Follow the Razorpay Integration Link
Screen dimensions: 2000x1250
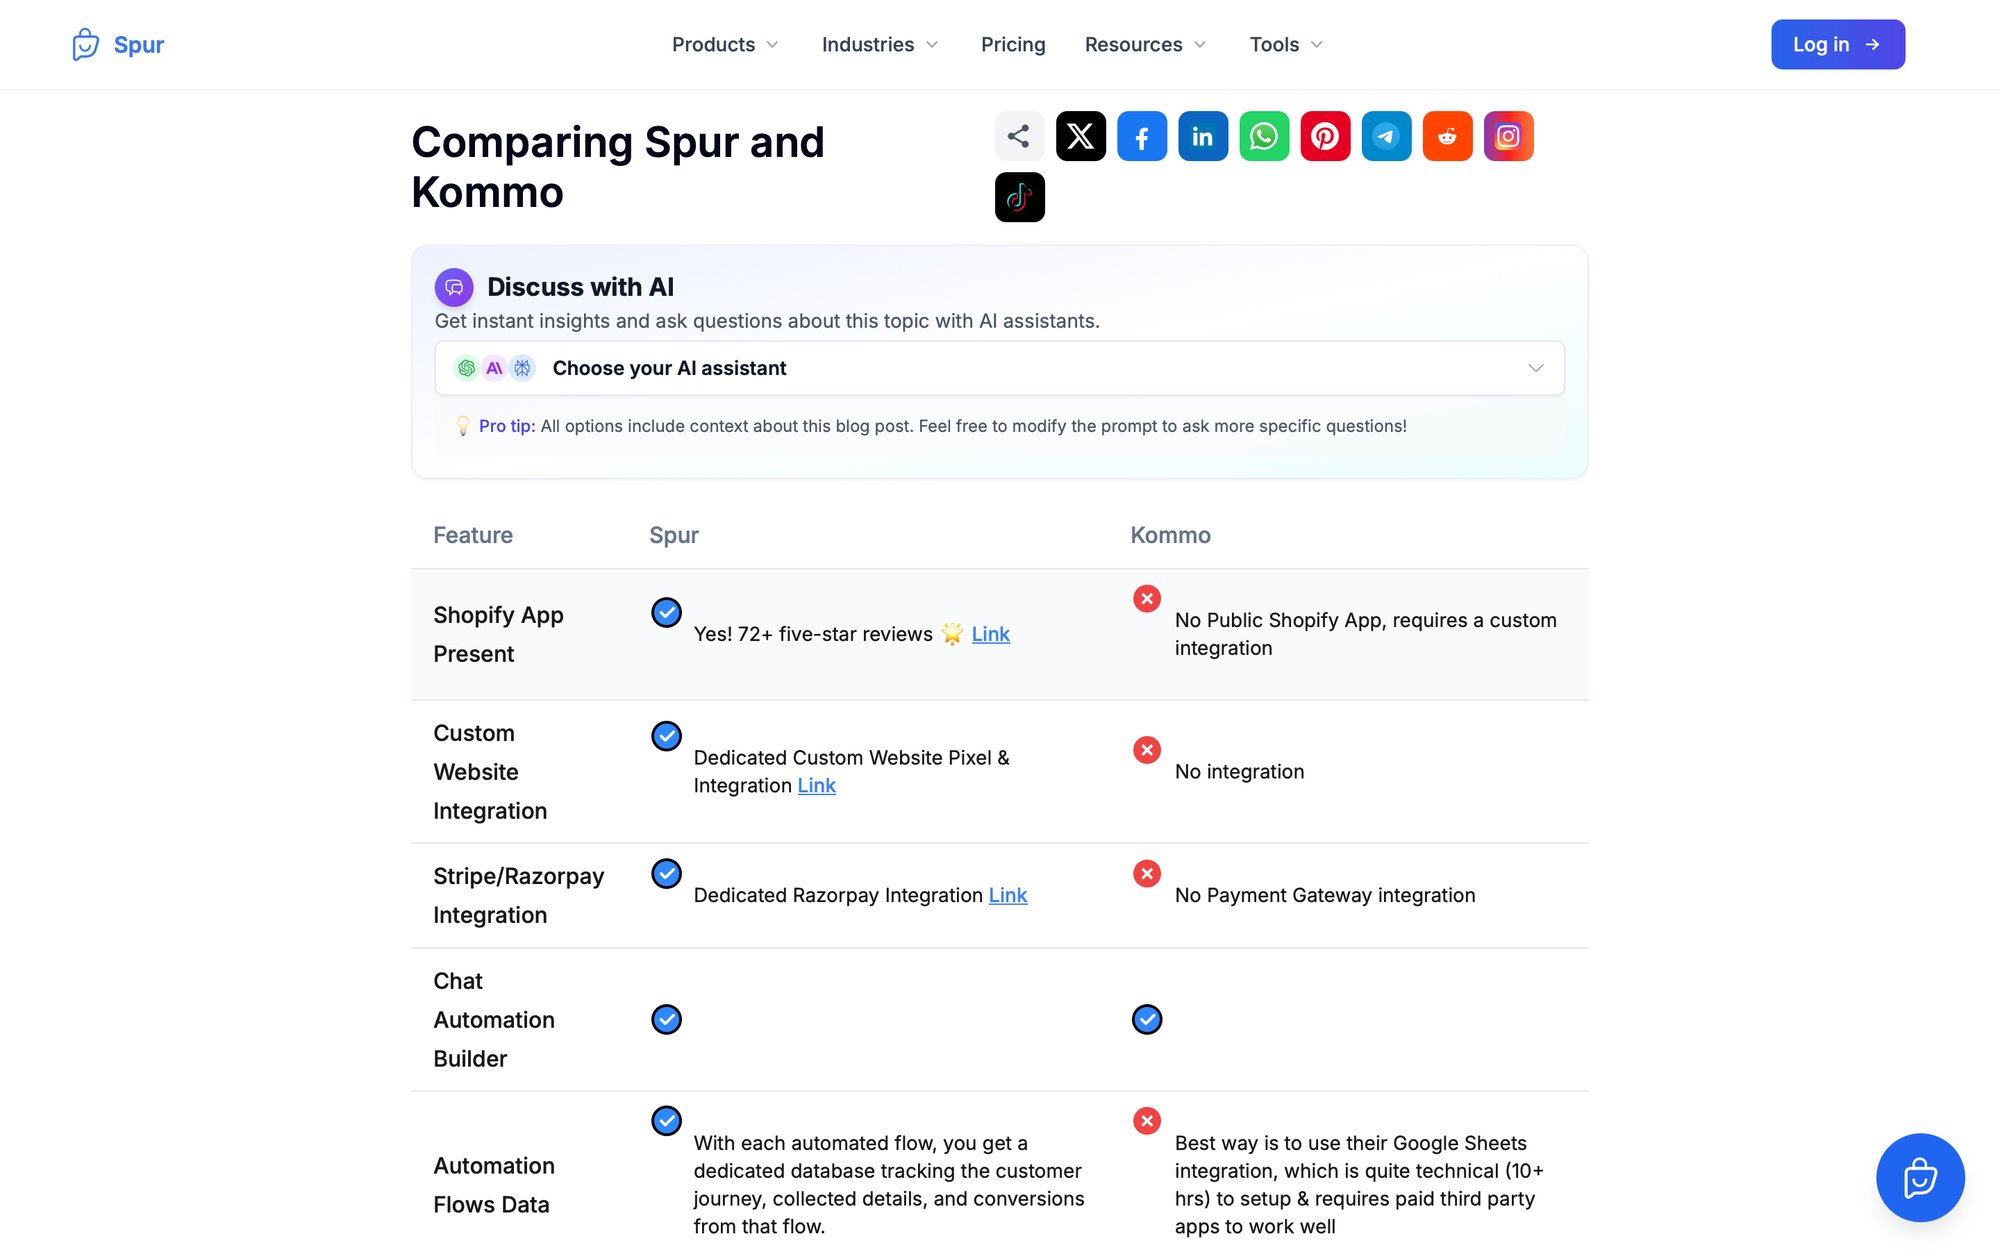pos(1007,895)
